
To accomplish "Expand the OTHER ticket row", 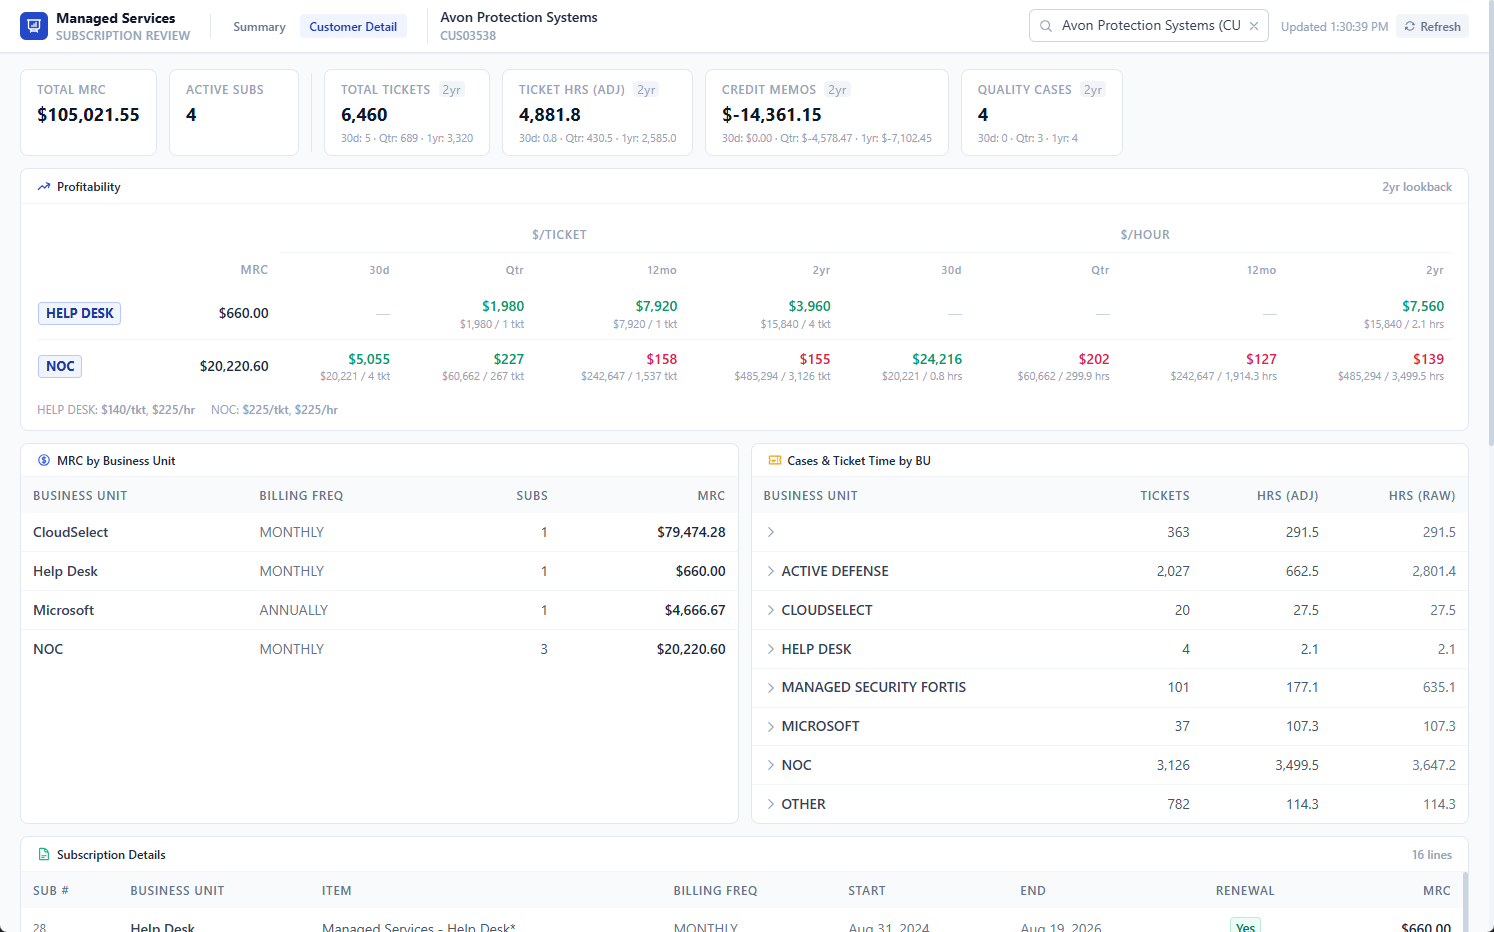I will (771, 804).
